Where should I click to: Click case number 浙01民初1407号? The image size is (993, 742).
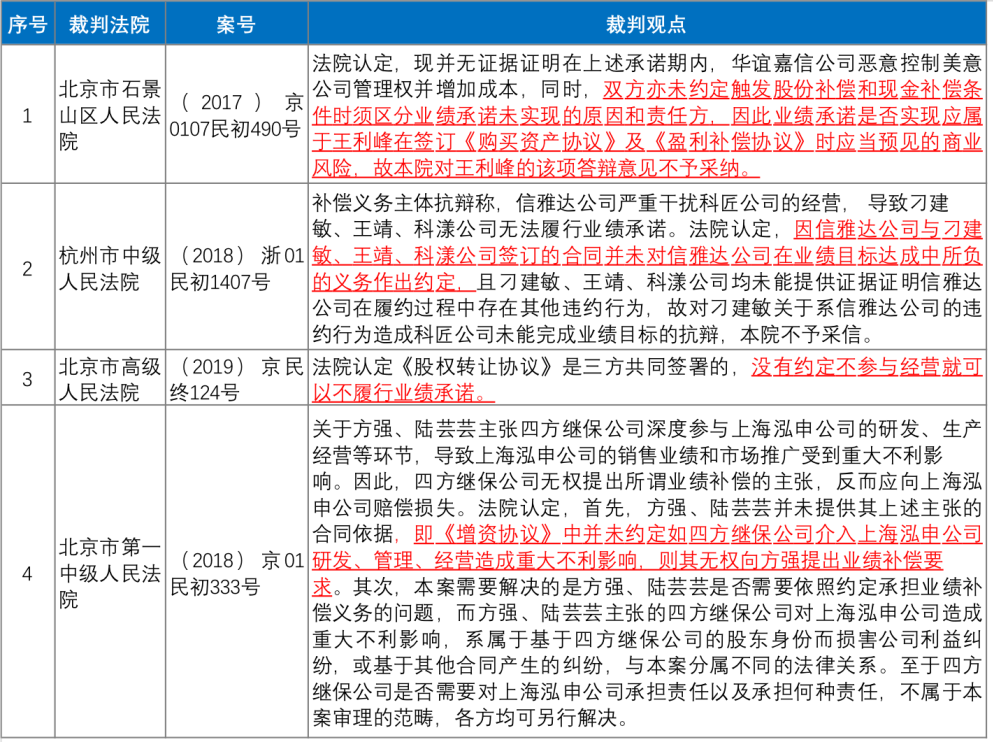236,268
